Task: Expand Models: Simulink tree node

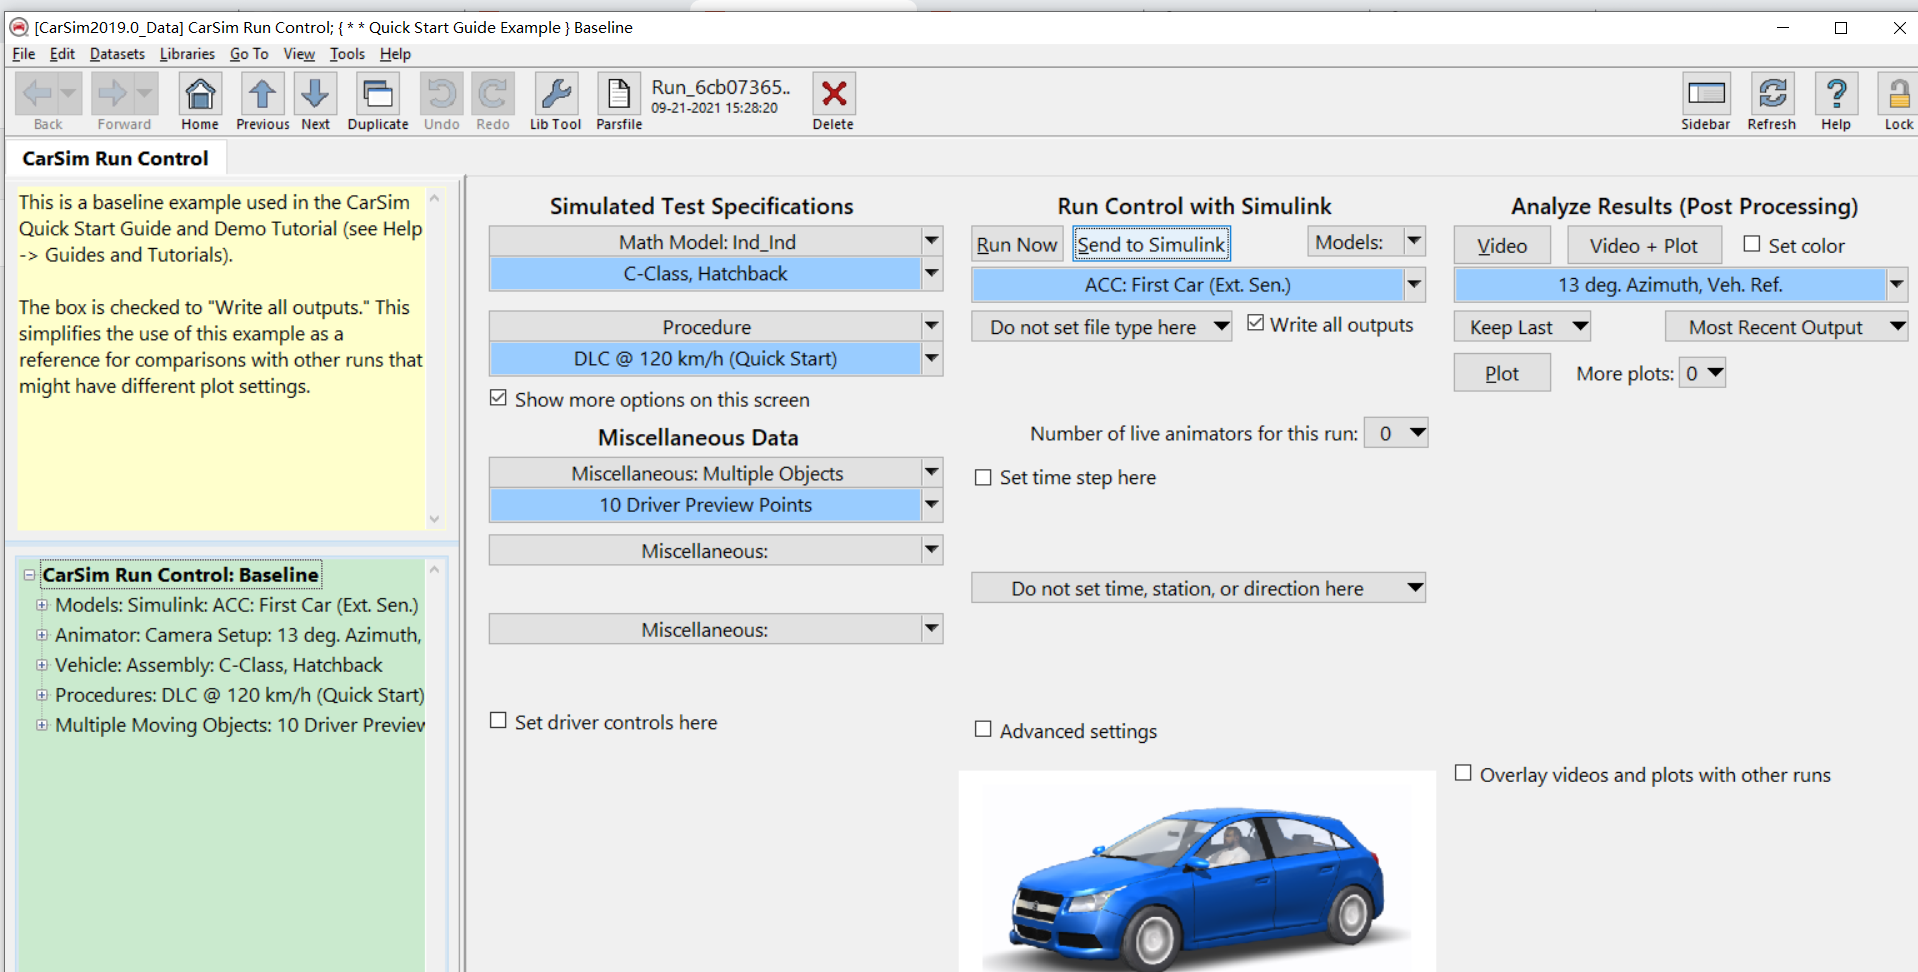Action: click(x=42, y=605)
